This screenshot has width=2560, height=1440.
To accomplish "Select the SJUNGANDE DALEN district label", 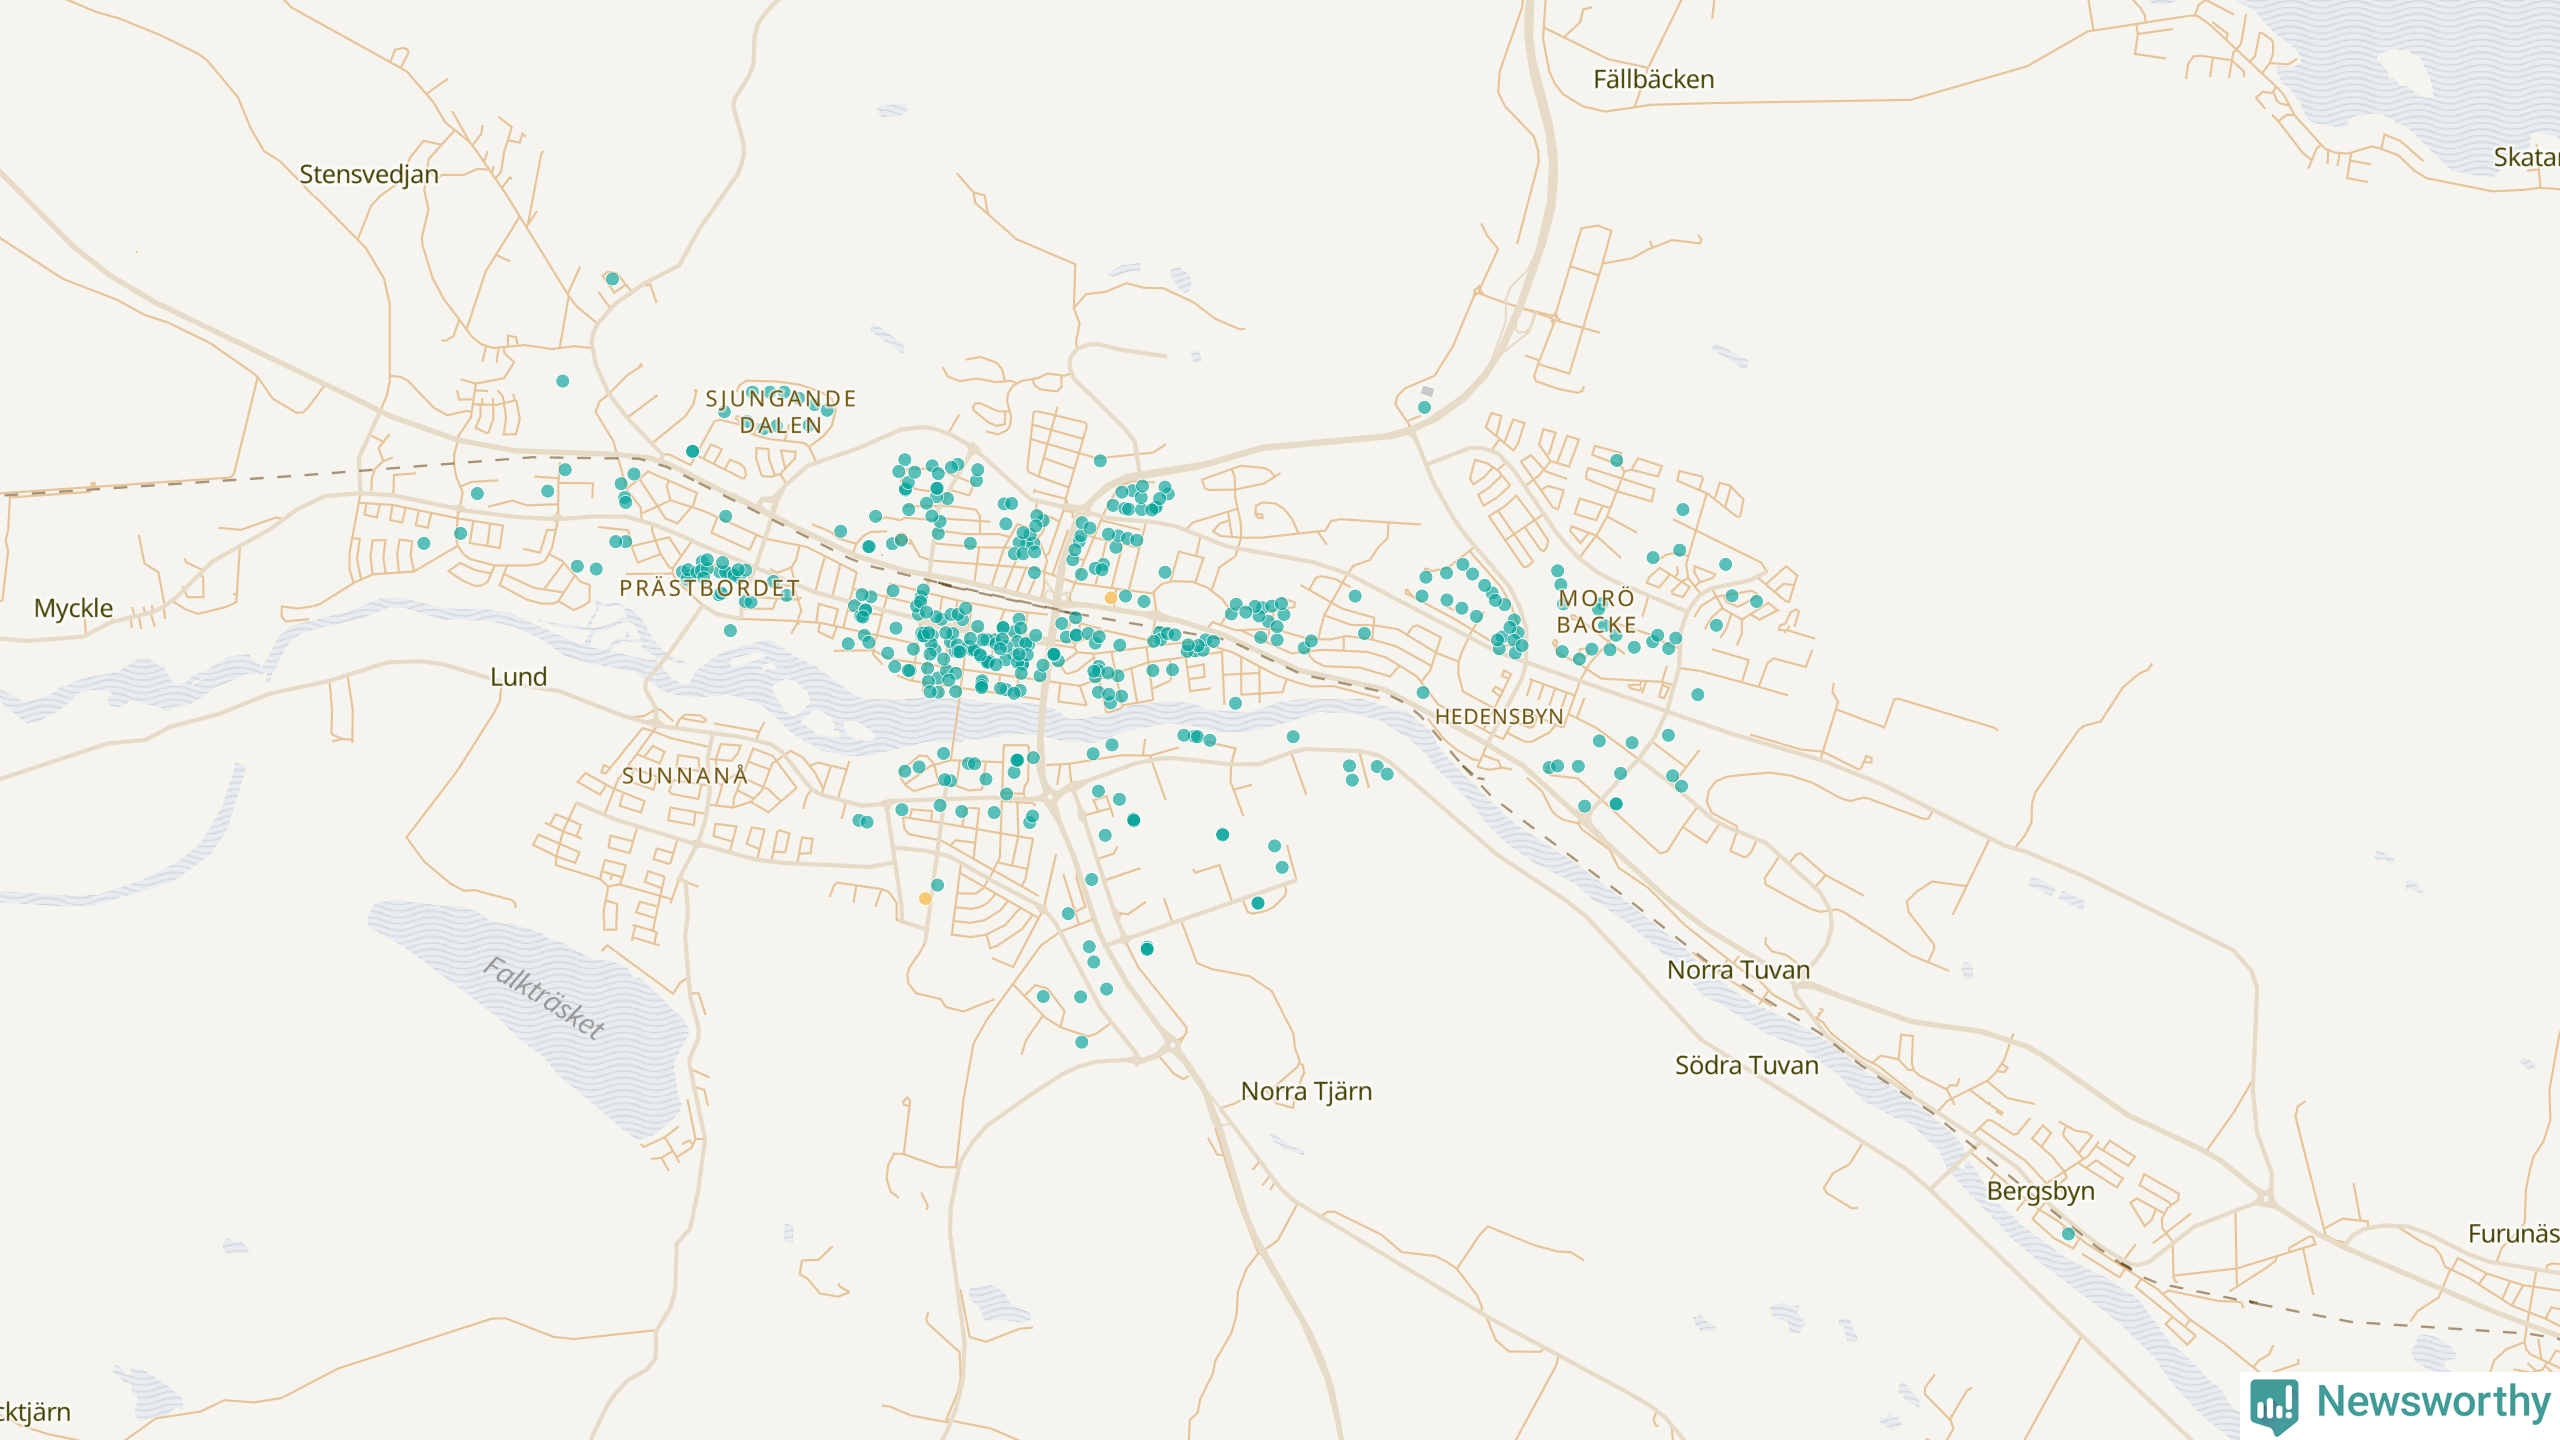I will click(780, 412).
